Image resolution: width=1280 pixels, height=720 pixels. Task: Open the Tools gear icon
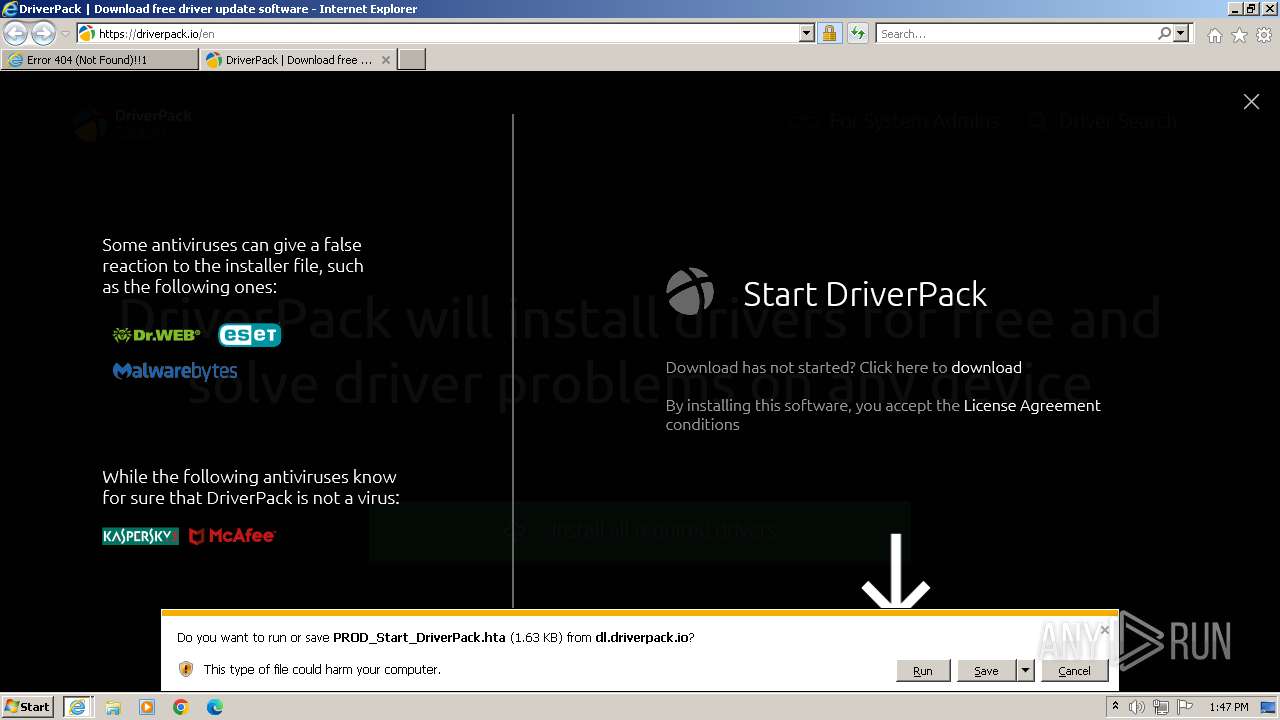pyautogui.click(x=1264, y=35)
